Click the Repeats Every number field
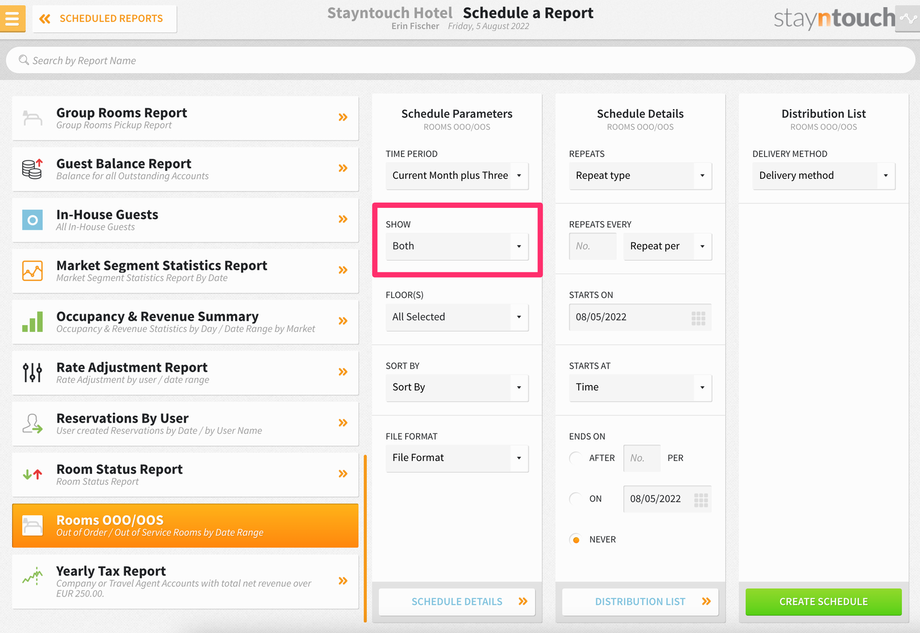Screen dimensions: 920x633 tap(593, 246)
